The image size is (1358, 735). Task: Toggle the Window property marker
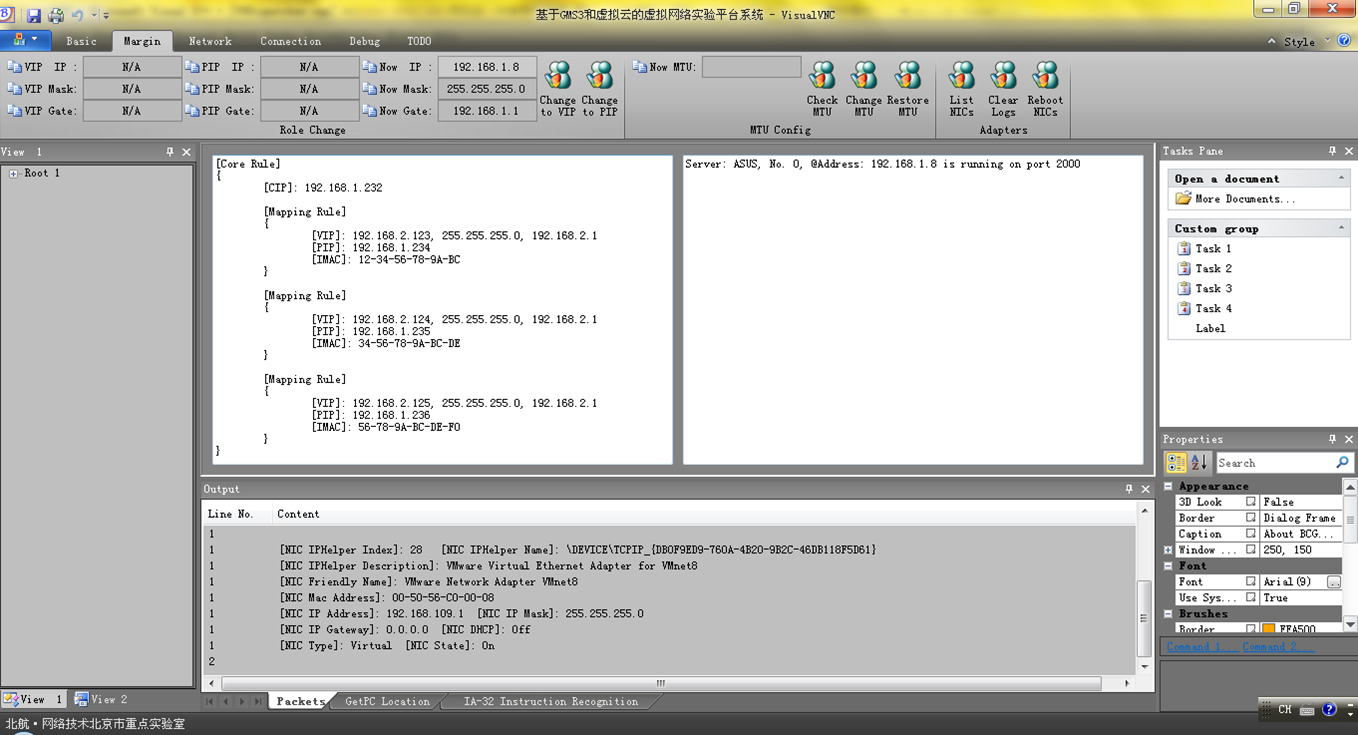(1250, 550)
